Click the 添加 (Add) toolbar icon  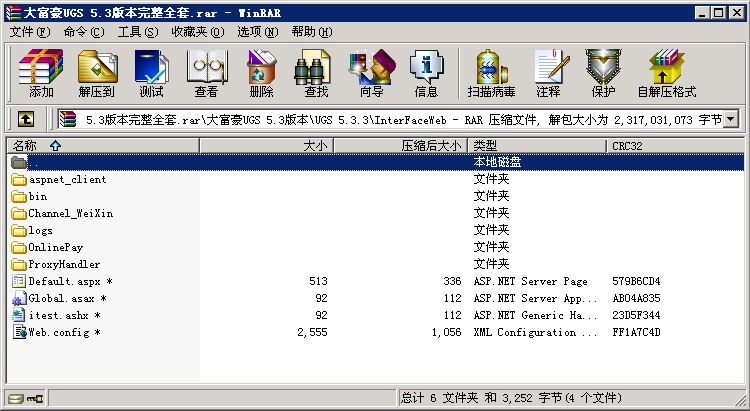click(41, 73)
